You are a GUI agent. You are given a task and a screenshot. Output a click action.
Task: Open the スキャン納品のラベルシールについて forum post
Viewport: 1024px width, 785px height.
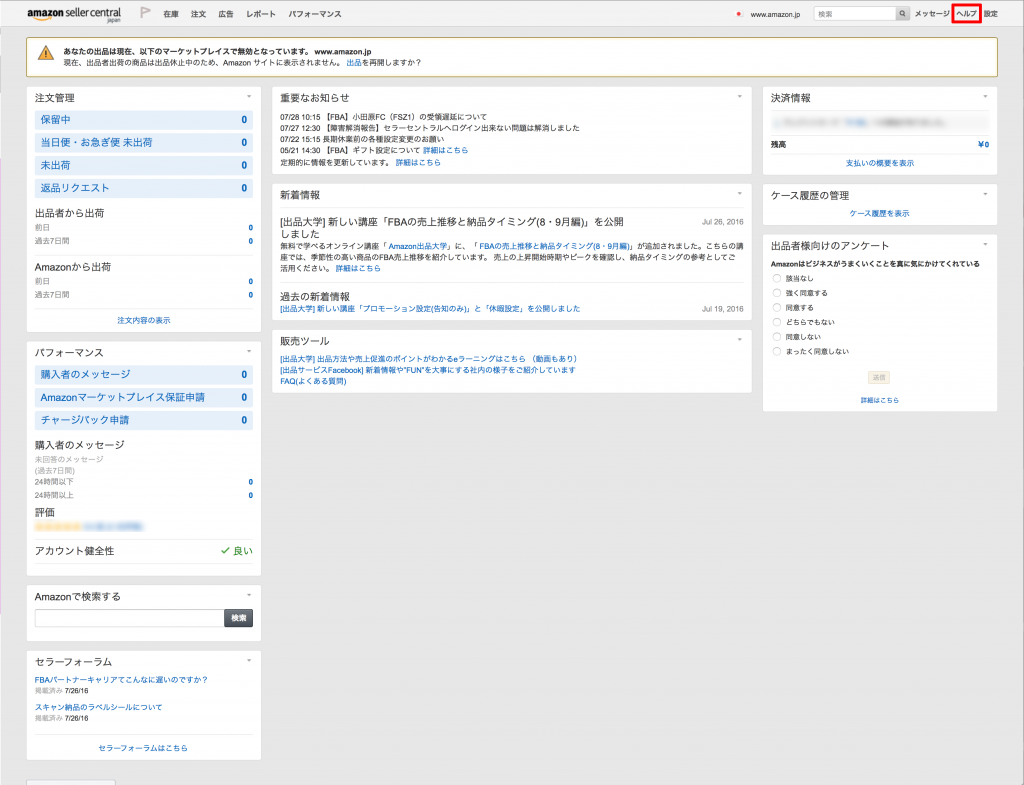[x=99, y=707]
